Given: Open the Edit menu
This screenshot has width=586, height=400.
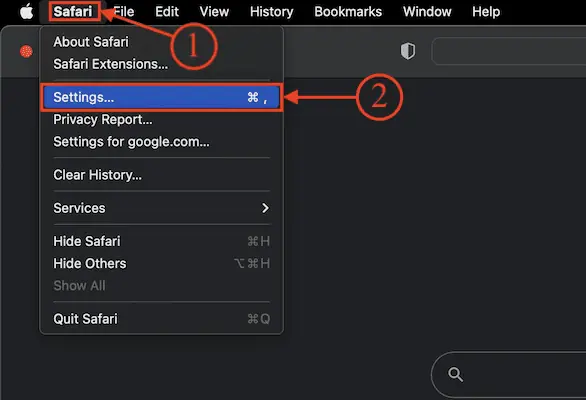Looking at the screenshot, I should [167, 12].
